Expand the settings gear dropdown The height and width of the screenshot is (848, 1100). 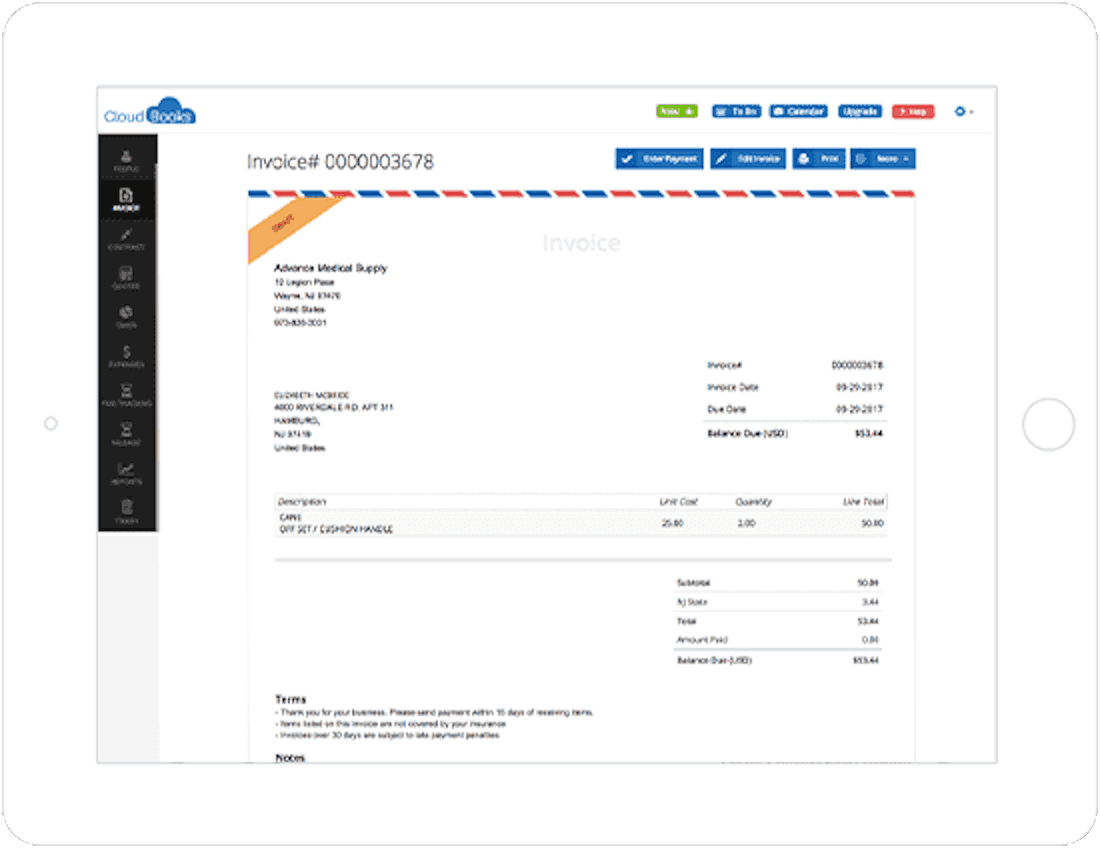click(x=963, y=111)
